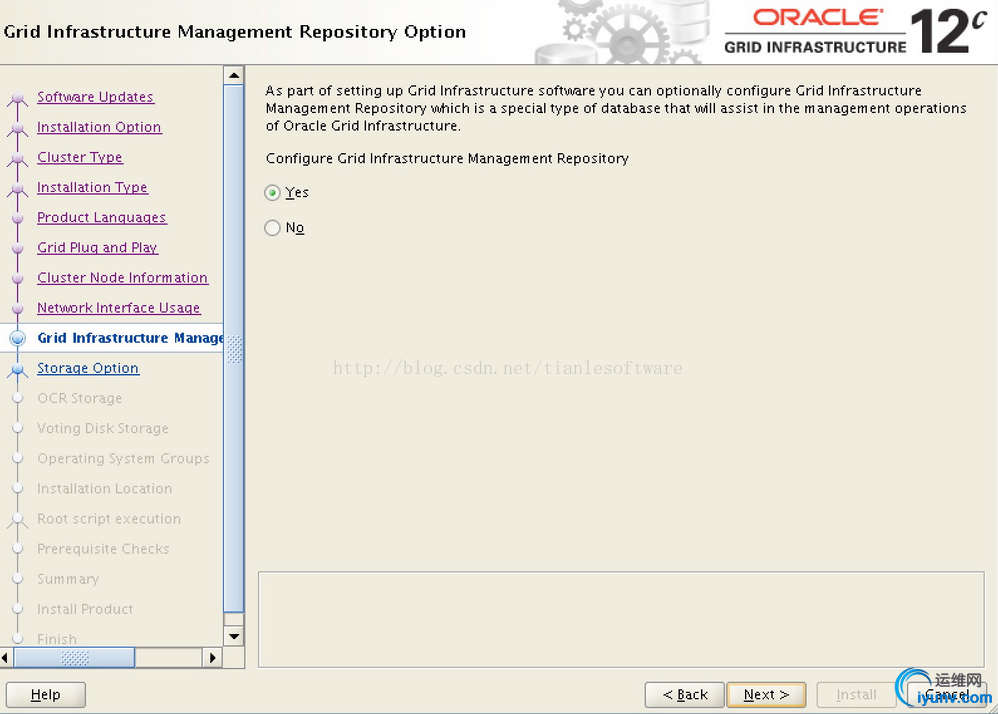998x714 pixels.
Task: Click the empty message area box
Action: [x=621, y=620]
